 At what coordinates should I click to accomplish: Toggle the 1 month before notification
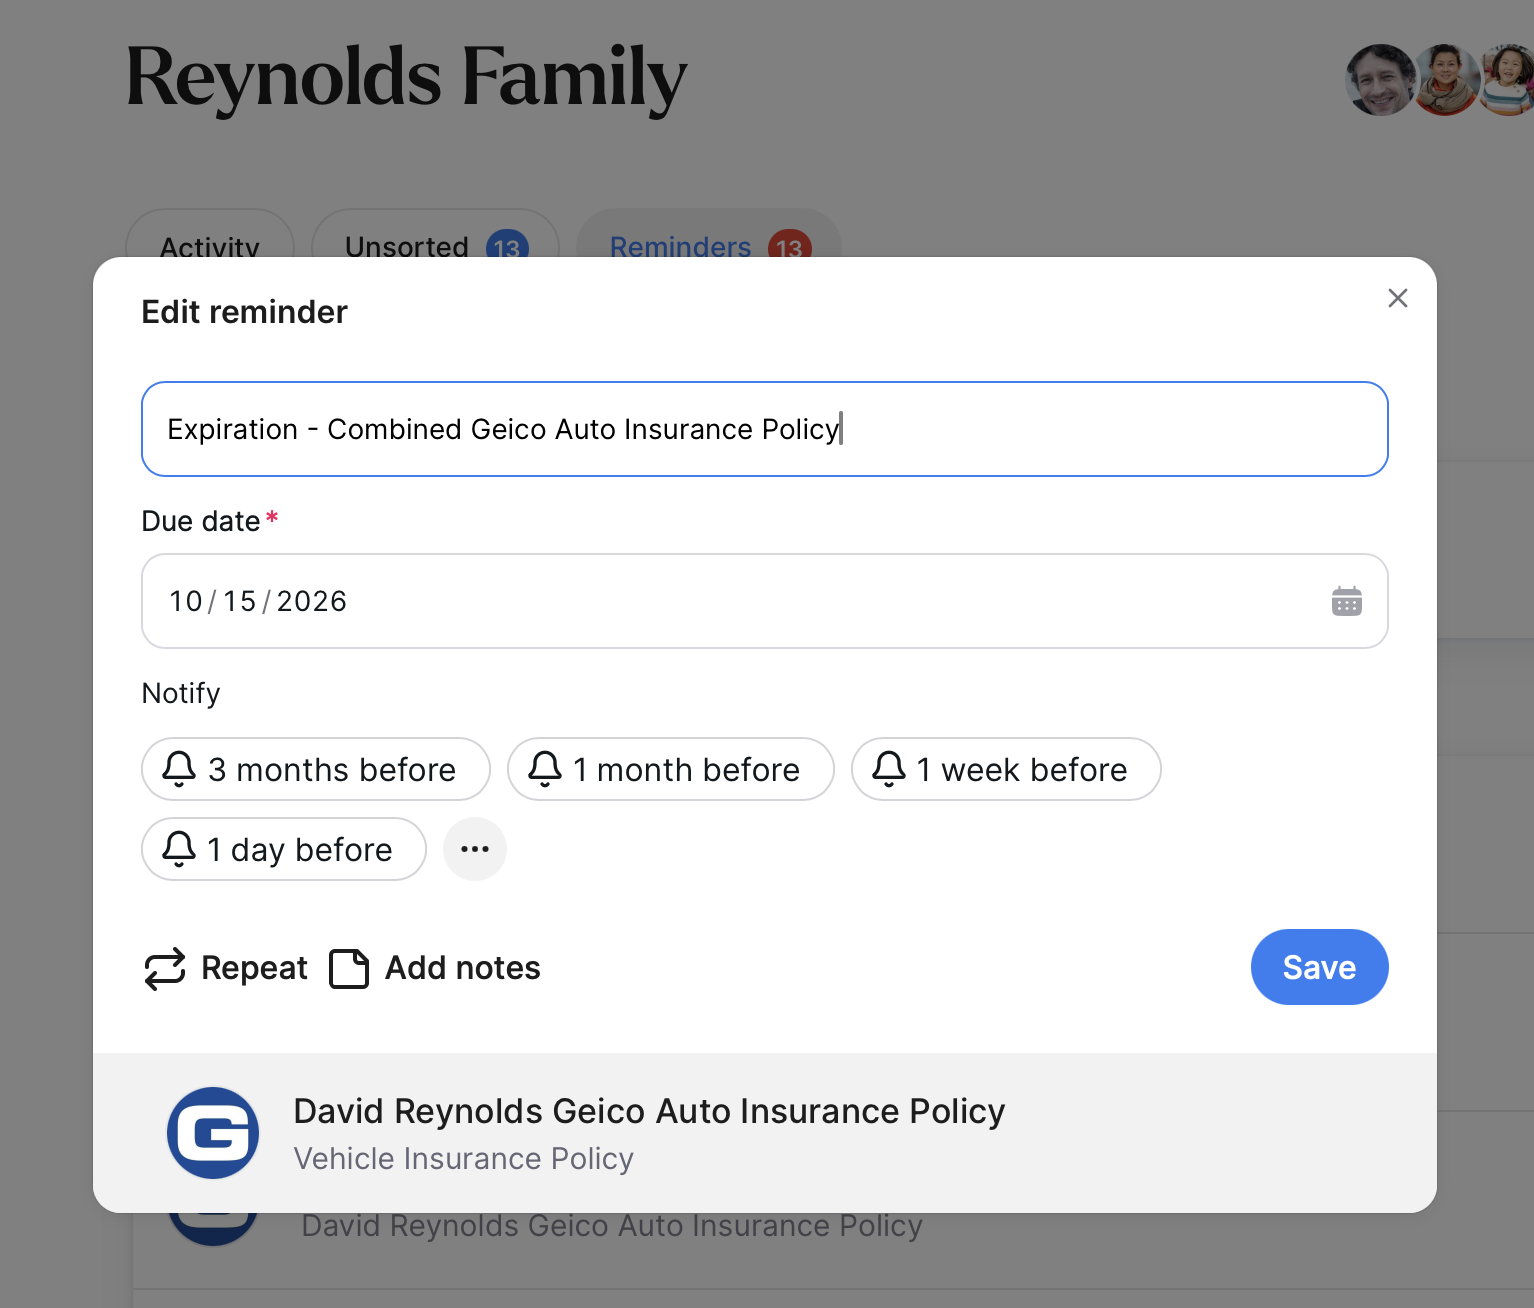(671, 769)
